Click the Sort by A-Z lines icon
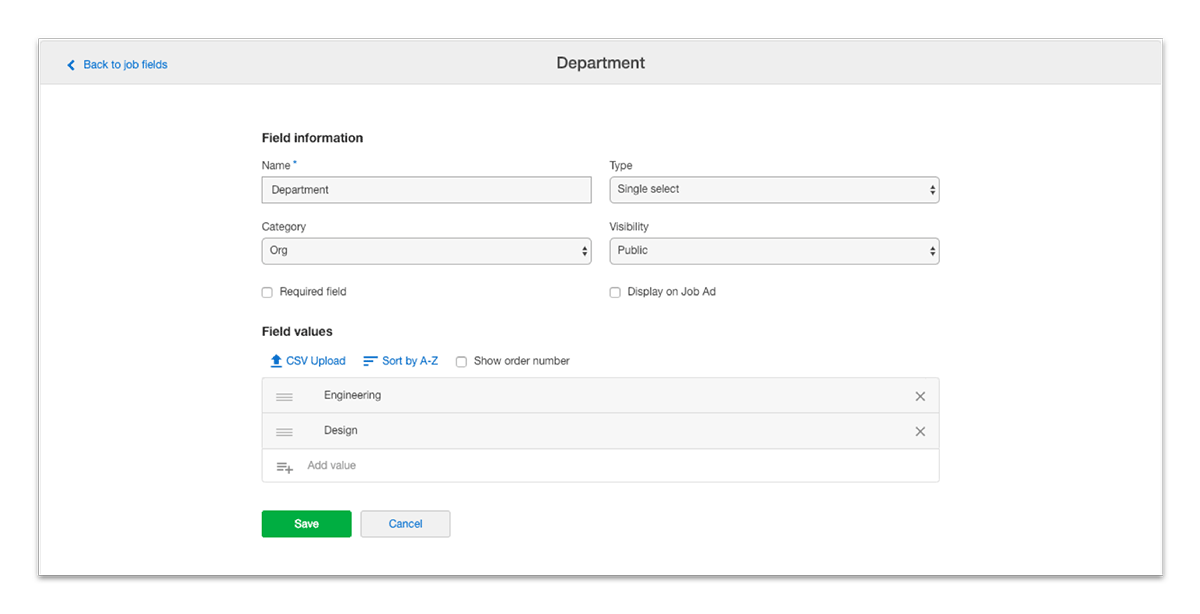The height and width of the screenshot is (614, 1200). (370, 361)
